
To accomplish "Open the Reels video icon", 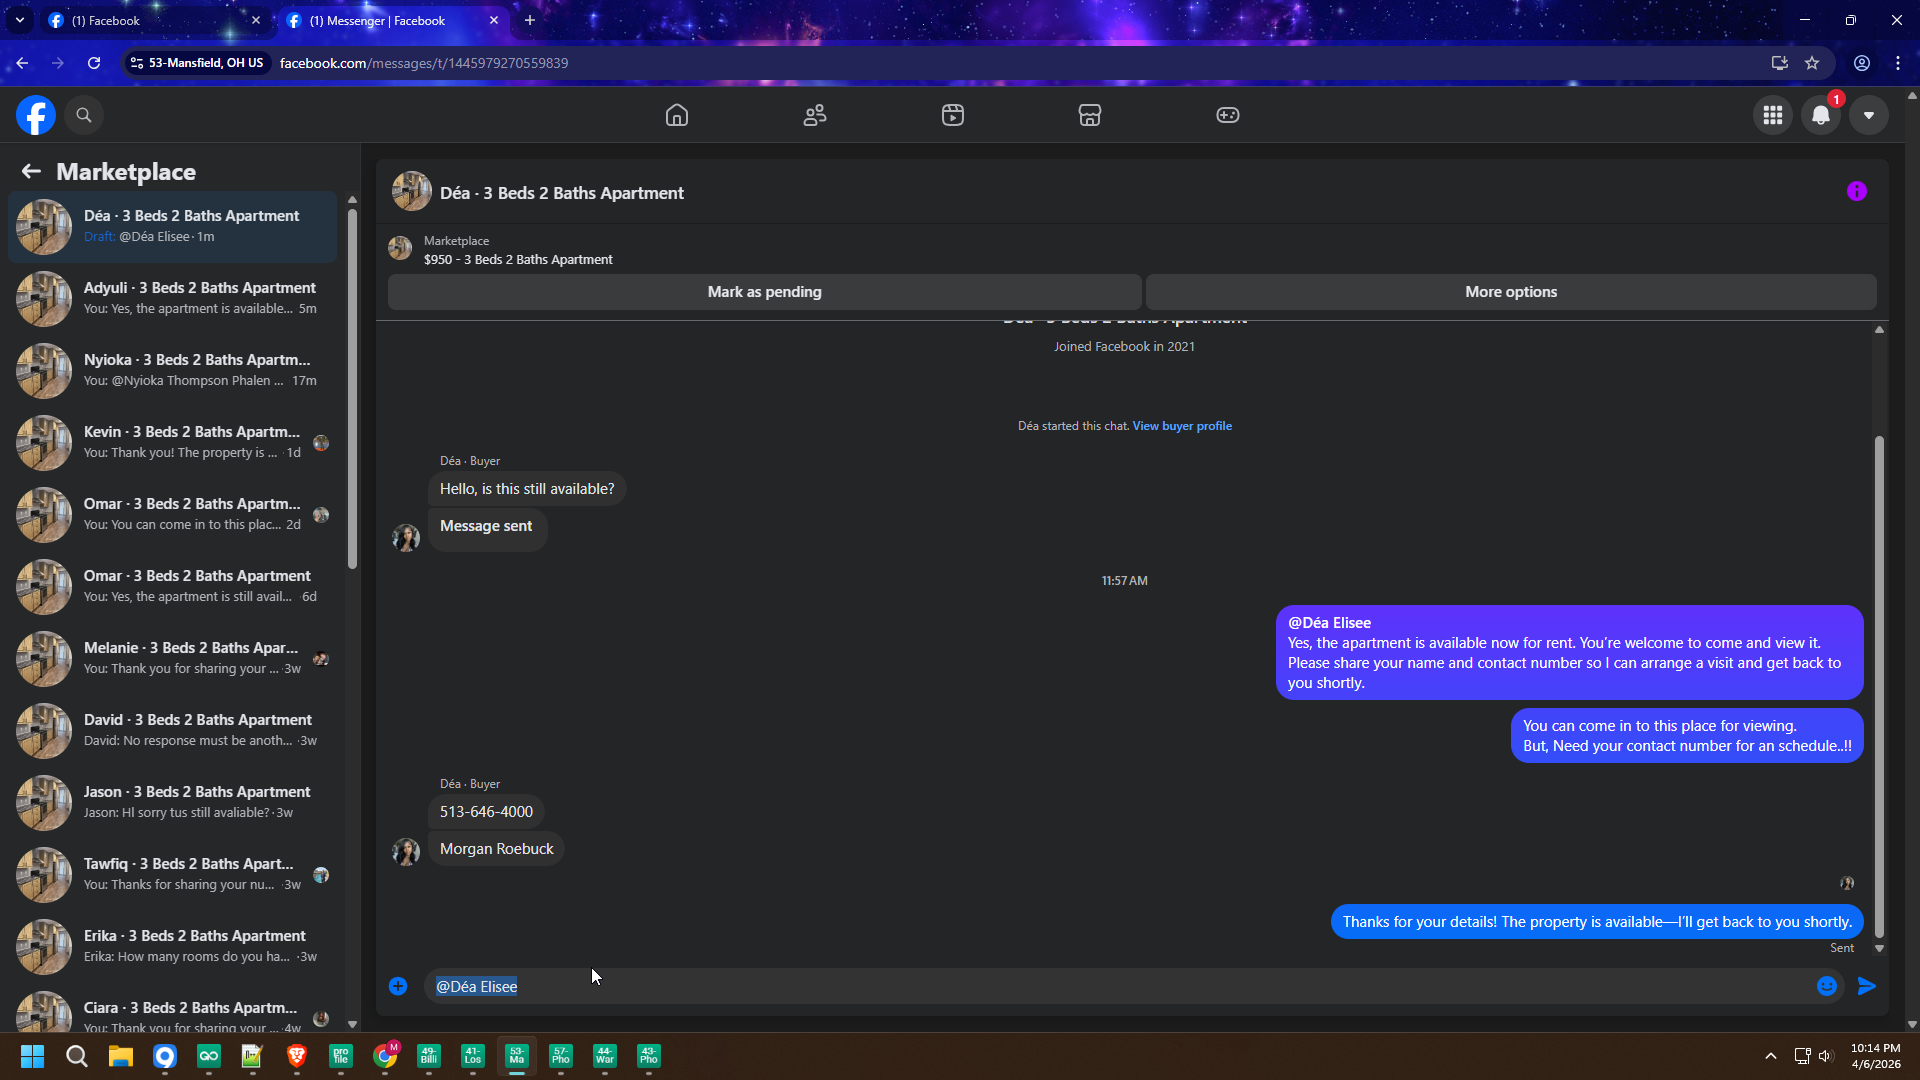I will [x=953, y=115].
